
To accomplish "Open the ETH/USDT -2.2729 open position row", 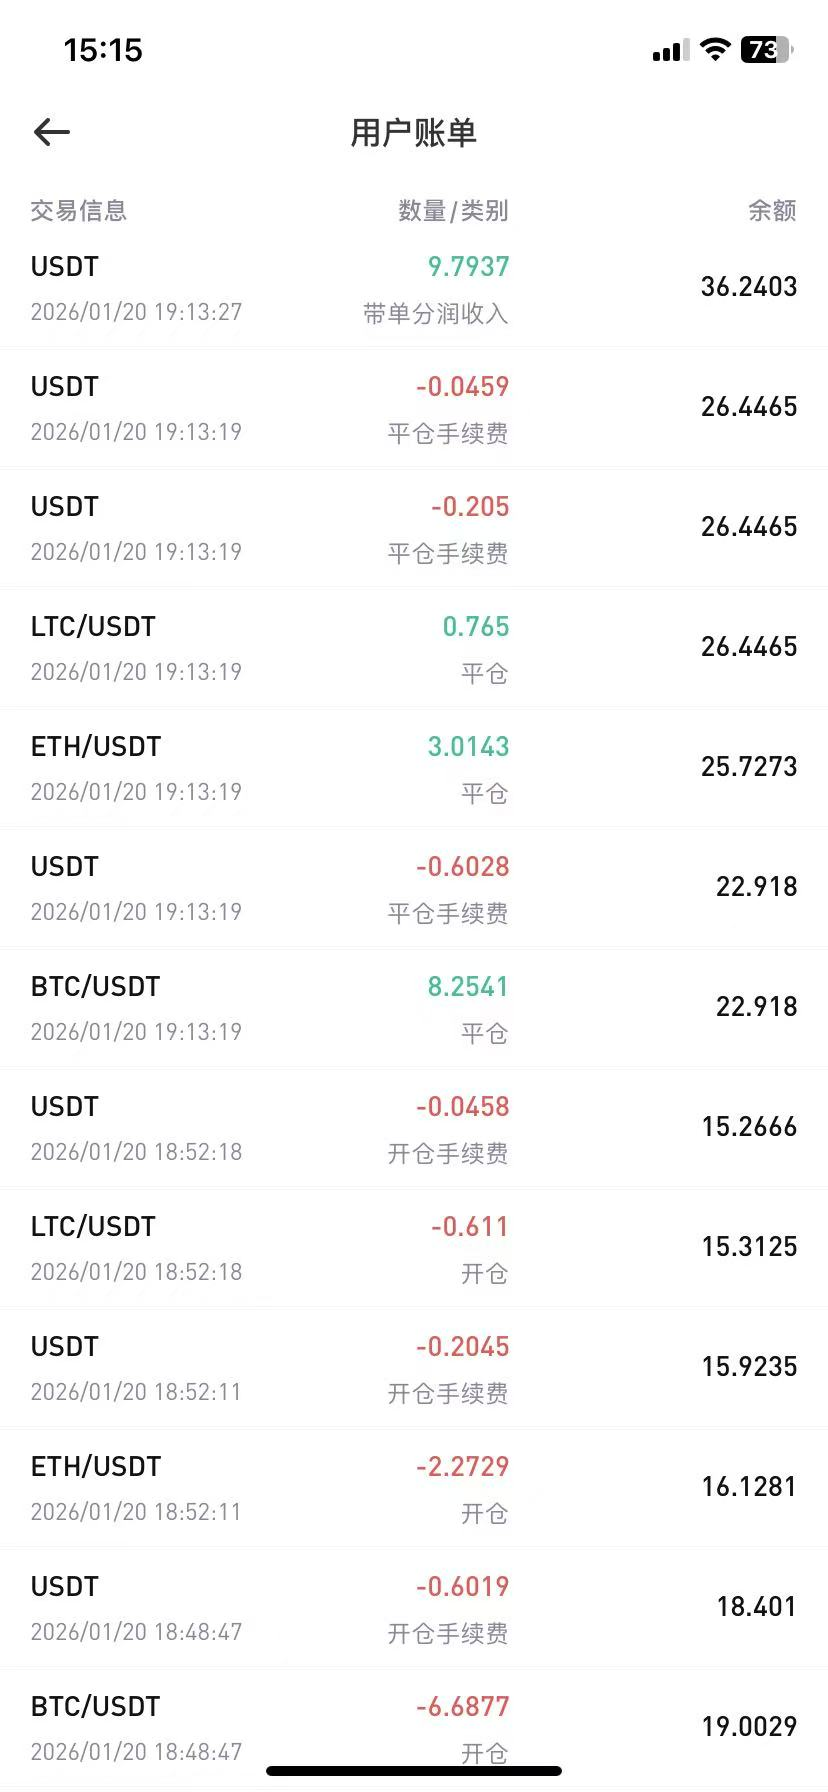I will [414, 1488].
